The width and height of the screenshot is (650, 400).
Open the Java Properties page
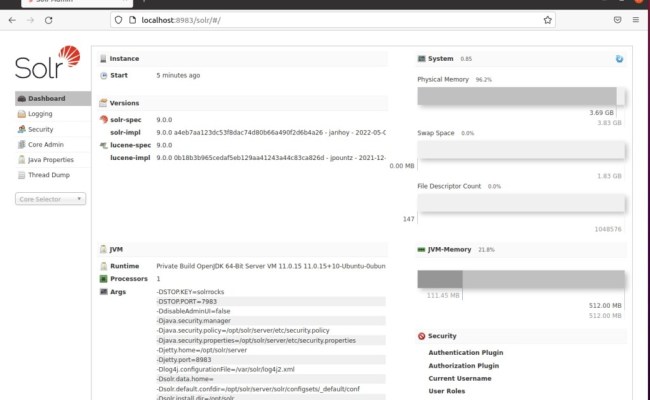point(51,160)
